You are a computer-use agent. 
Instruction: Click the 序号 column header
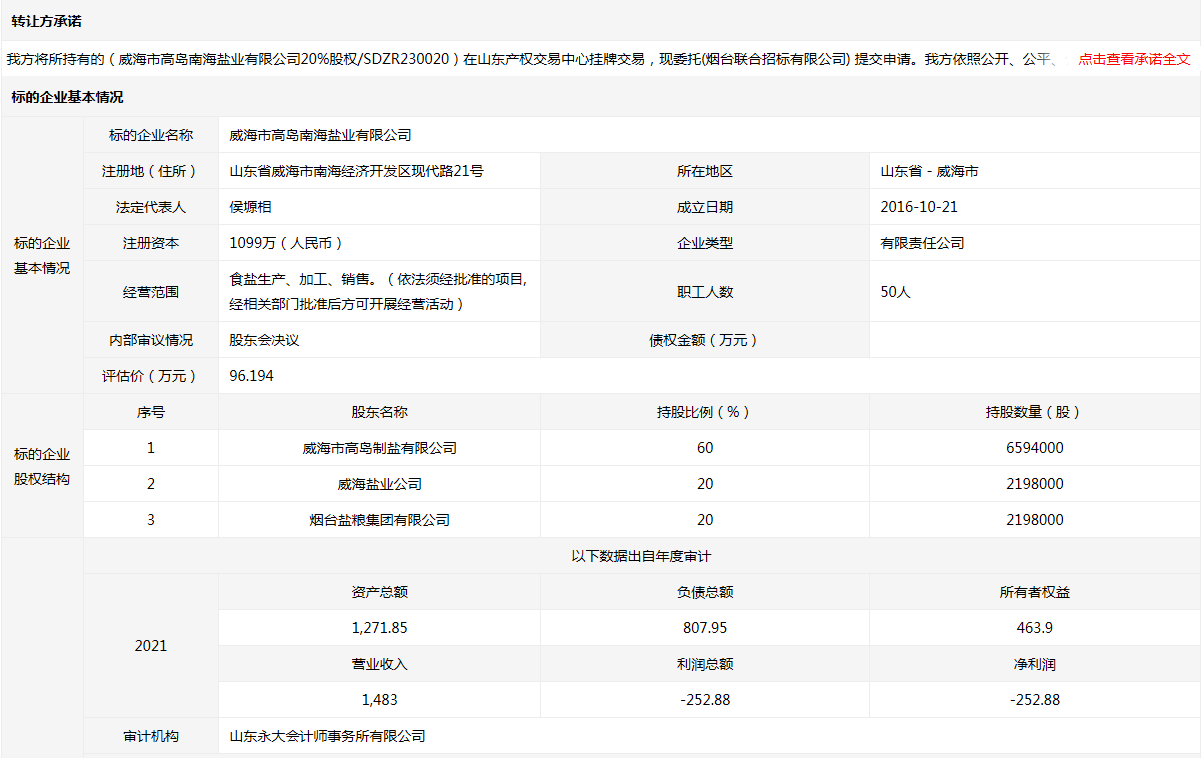[x=151, y=412]
